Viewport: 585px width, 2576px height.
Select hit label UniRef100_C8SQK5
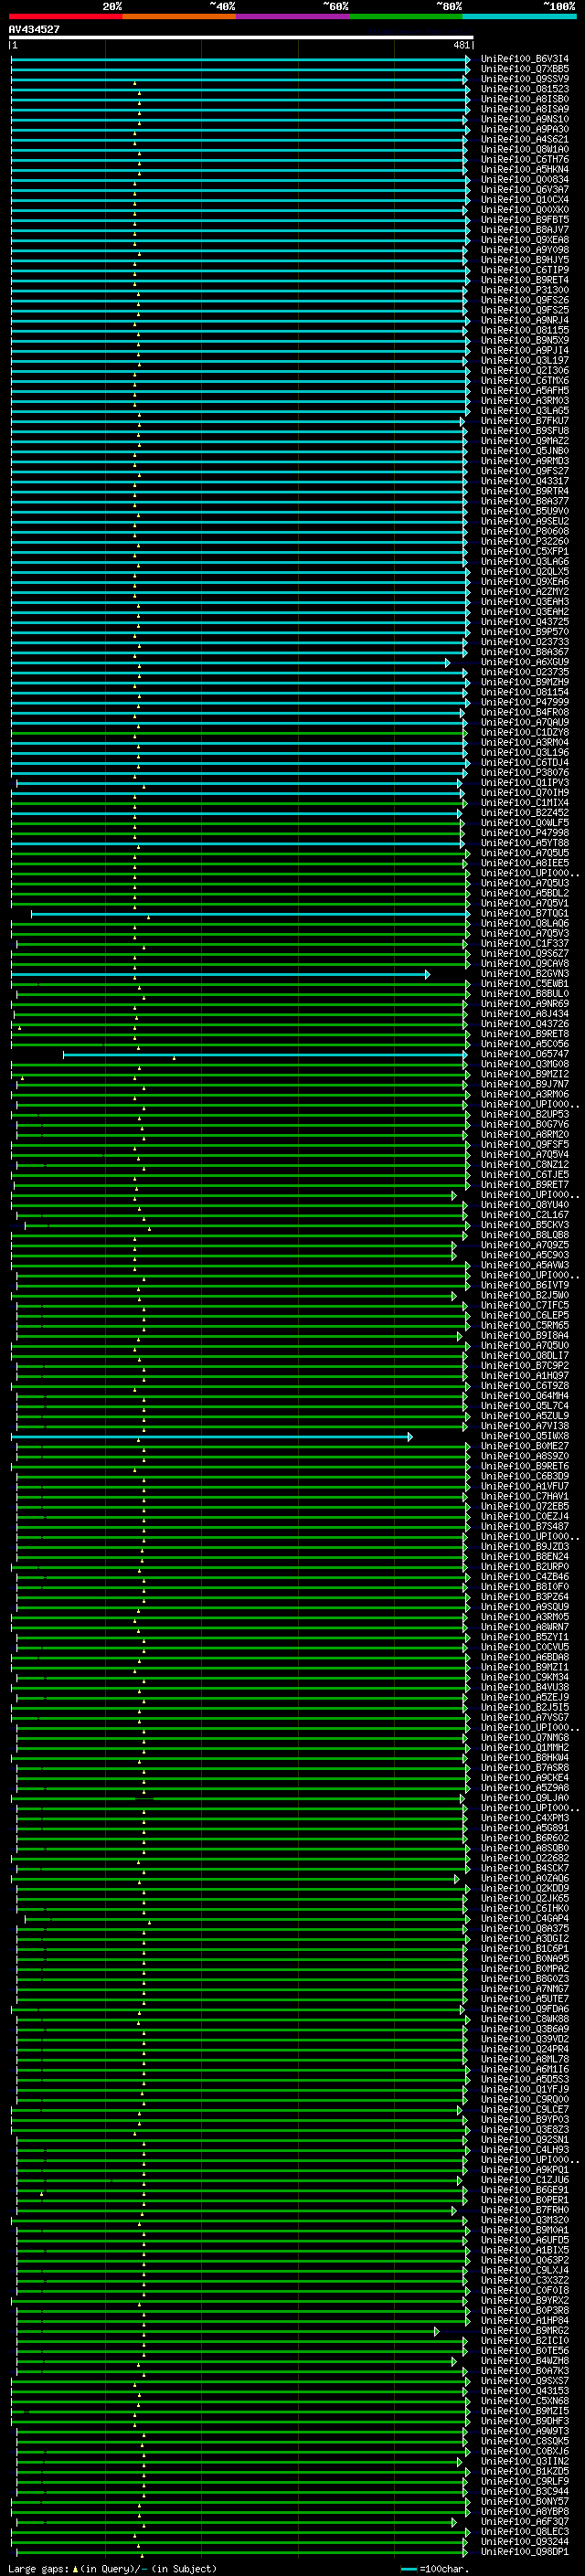pos(525,2441)
